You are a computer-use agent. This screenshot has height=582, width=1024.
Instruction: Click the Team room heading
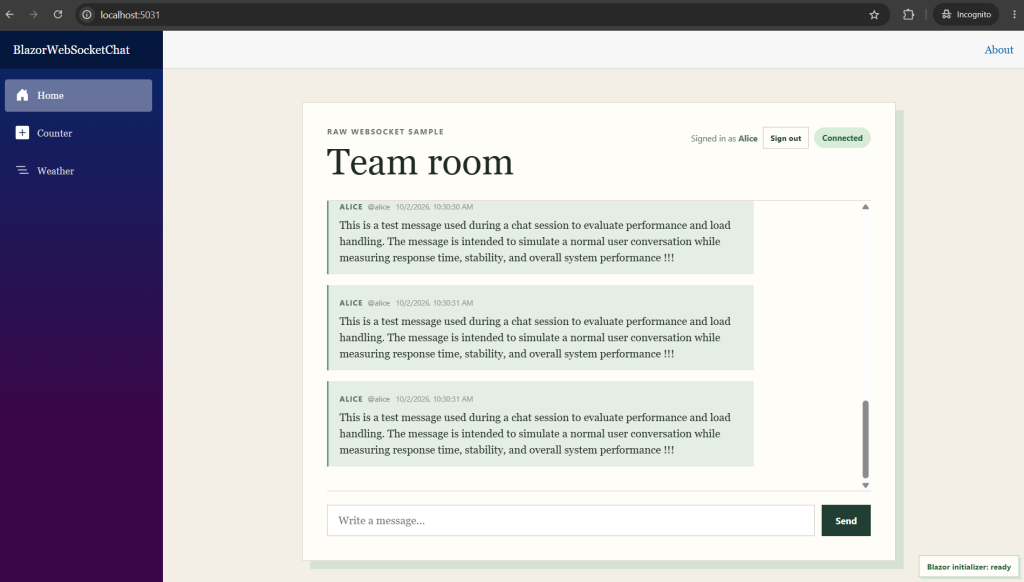(420, 162)
